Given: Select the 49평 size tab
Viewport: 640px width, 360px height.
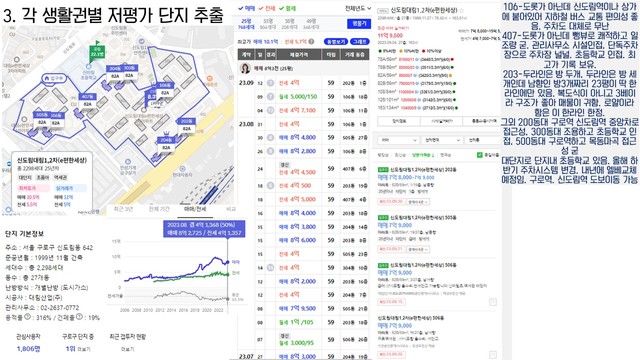Looking at the screenshot, I should [311, 24].
